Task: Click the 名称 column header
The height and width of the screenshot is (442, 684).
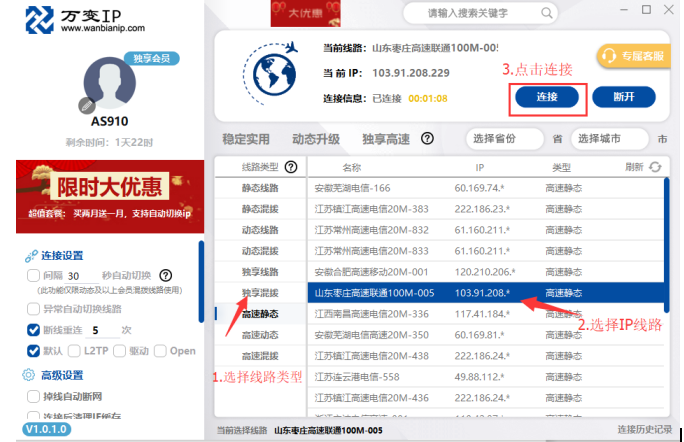Action: pyautogui.click(x=352, y=168)
